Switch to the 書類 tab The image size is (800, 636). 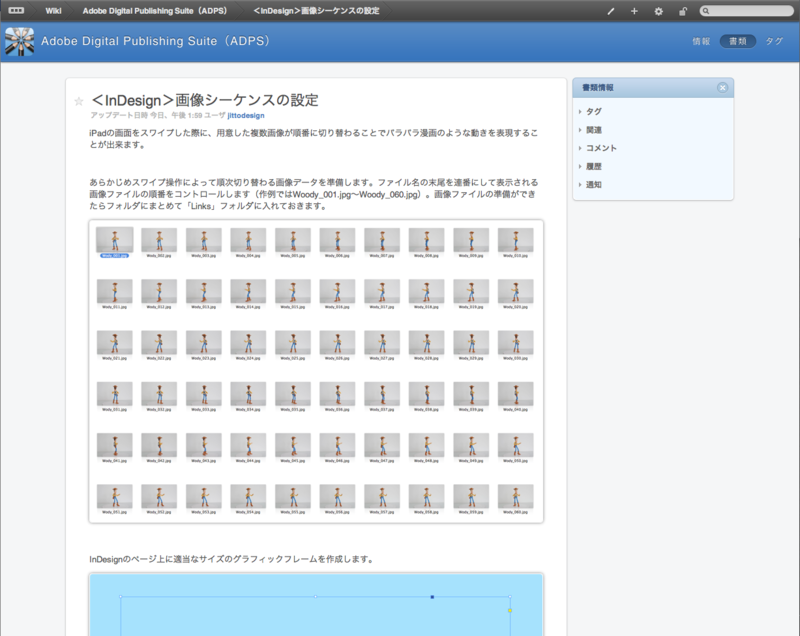[x=737, y=41]
